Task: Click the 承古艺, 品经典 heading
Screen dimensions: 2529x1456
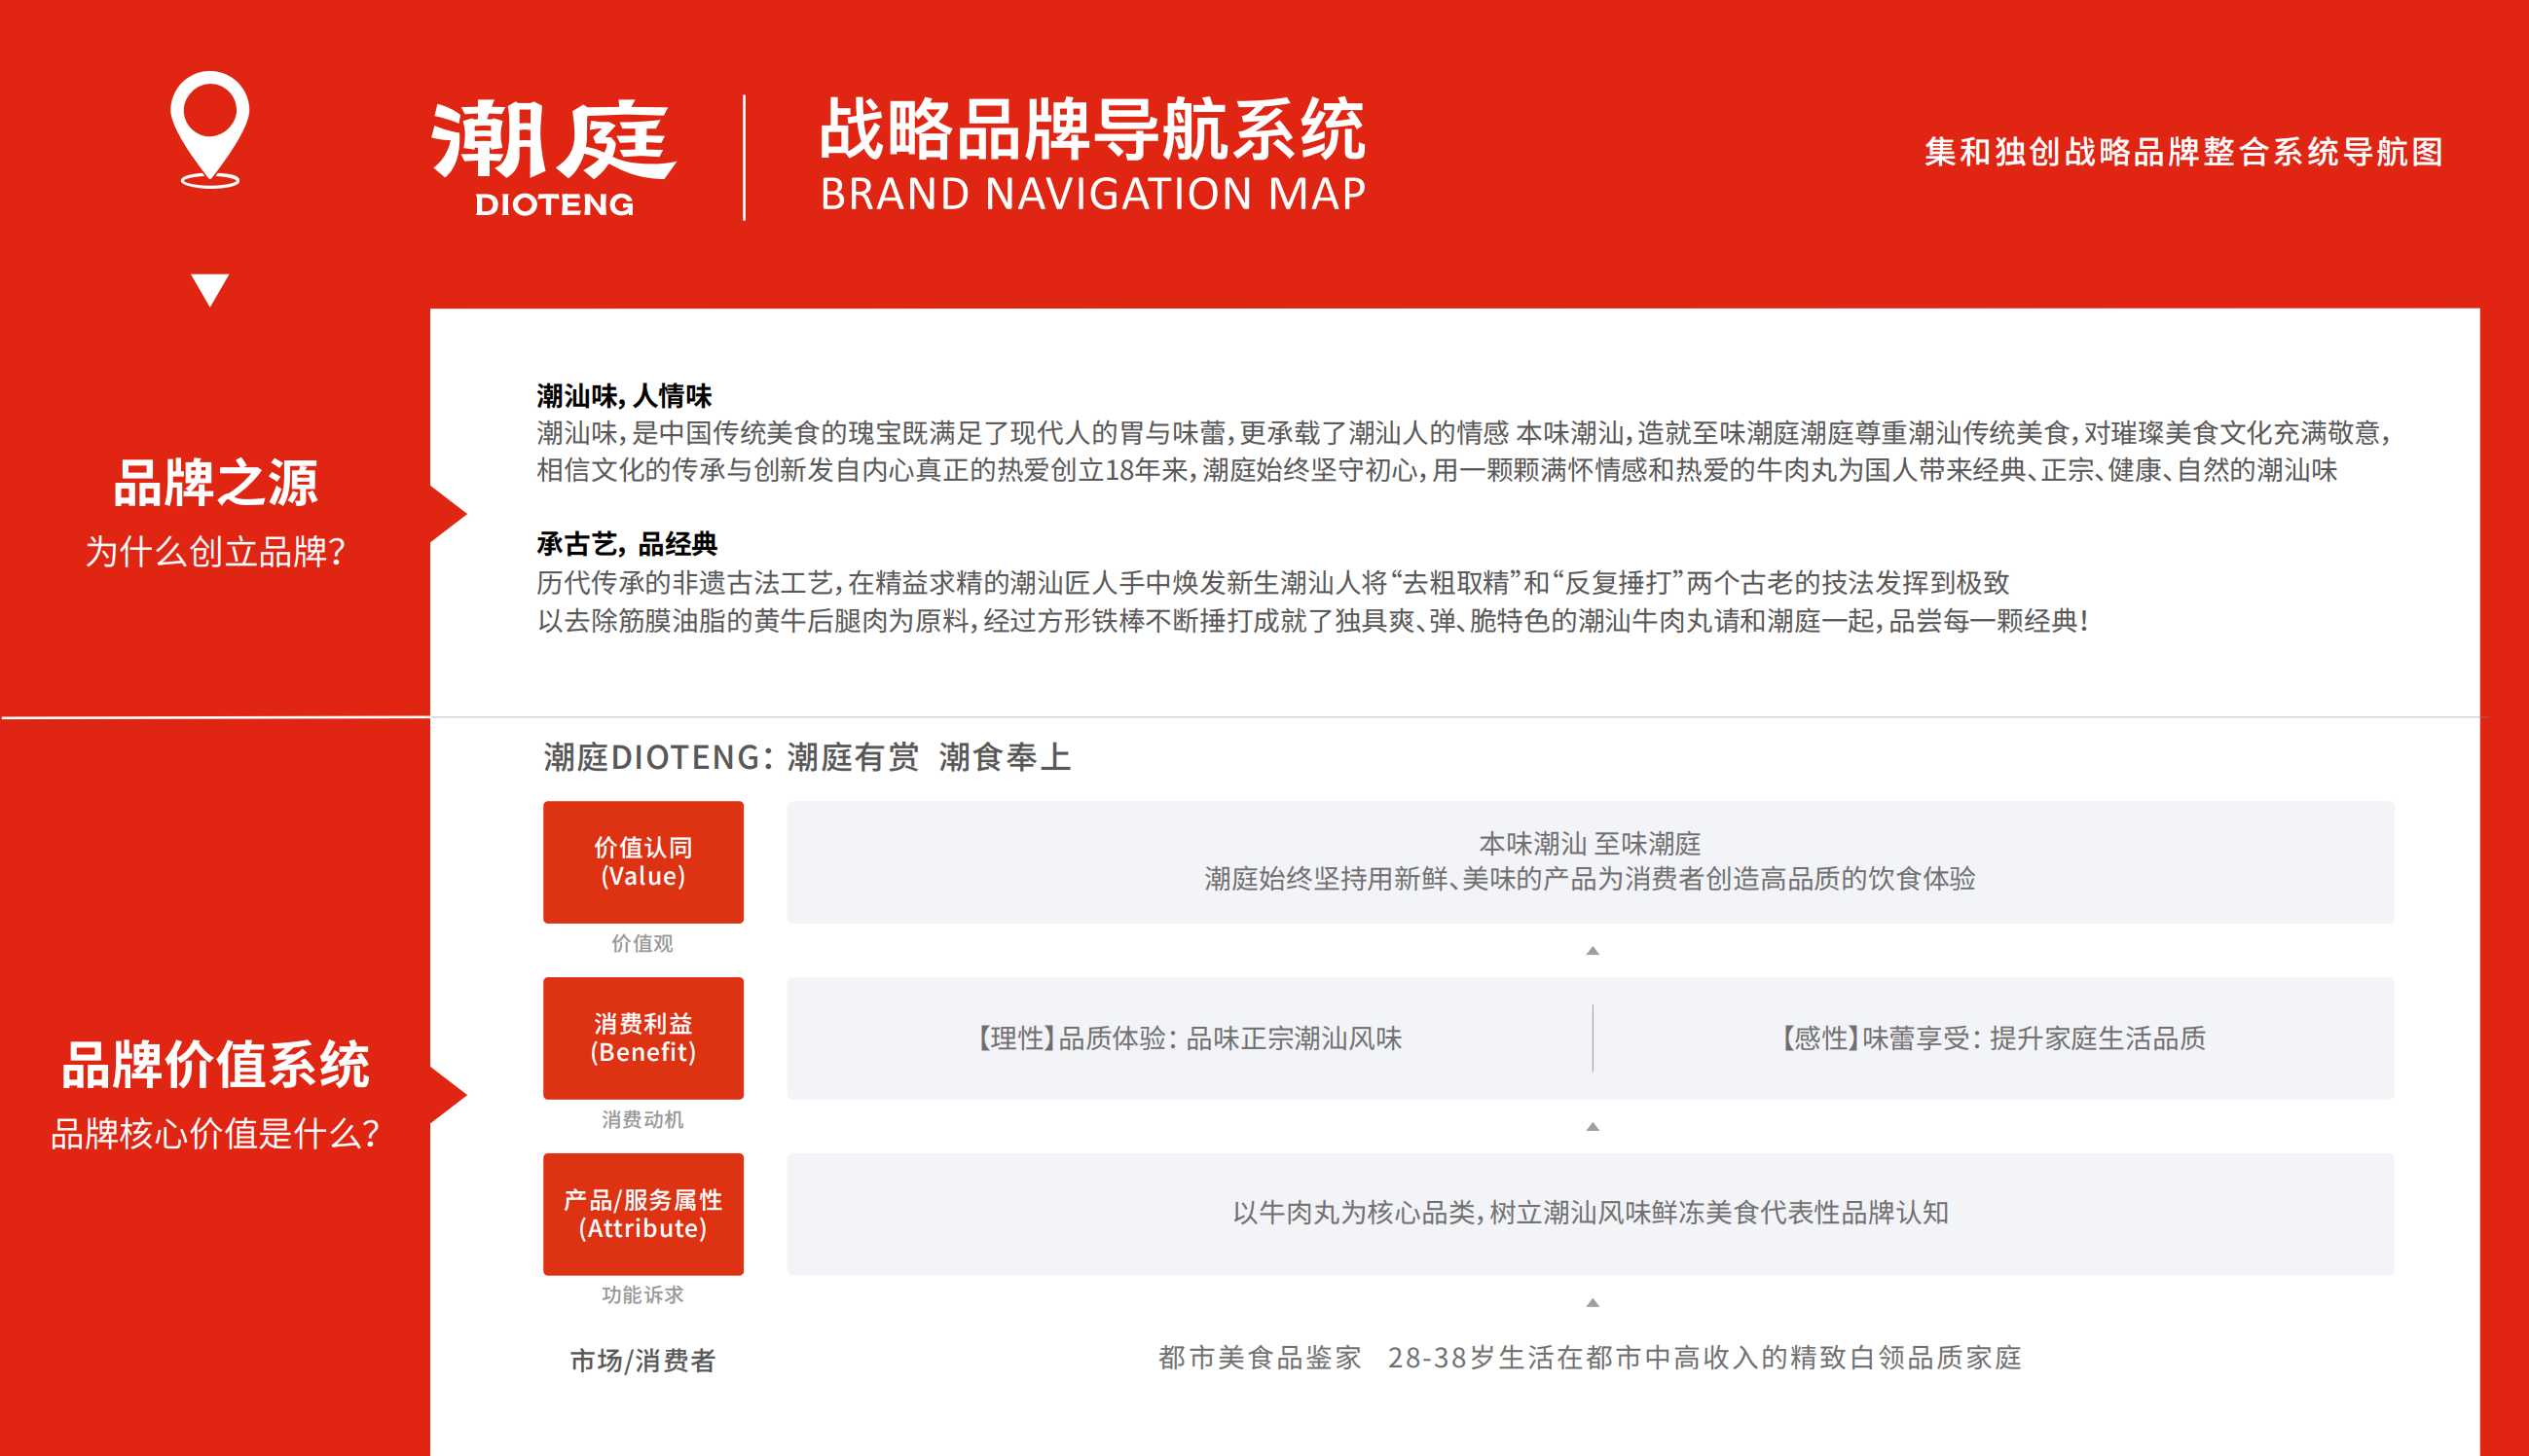Action: click(x=627, y=544)
